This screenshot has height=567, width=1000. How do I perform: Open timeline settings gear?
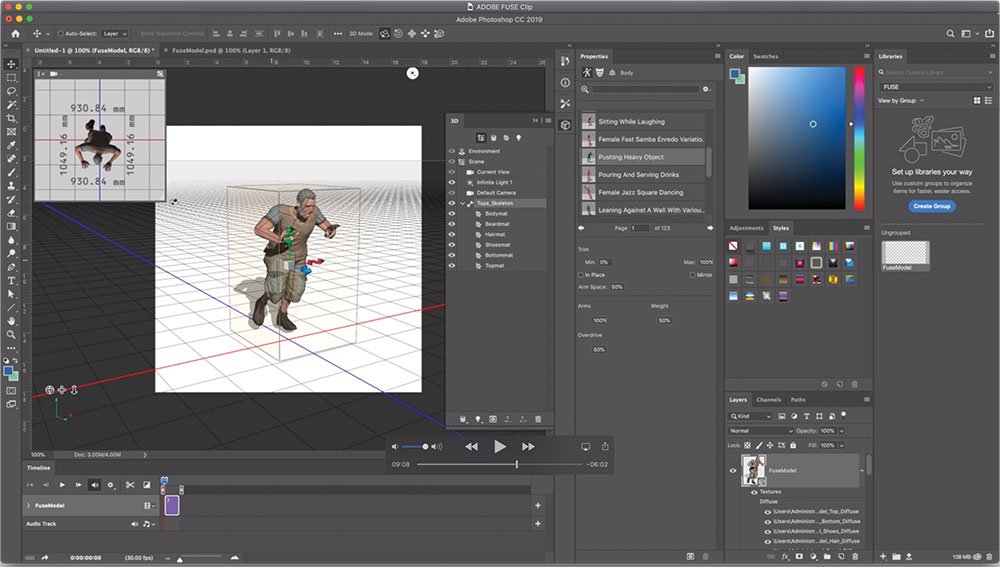(110, 485)
